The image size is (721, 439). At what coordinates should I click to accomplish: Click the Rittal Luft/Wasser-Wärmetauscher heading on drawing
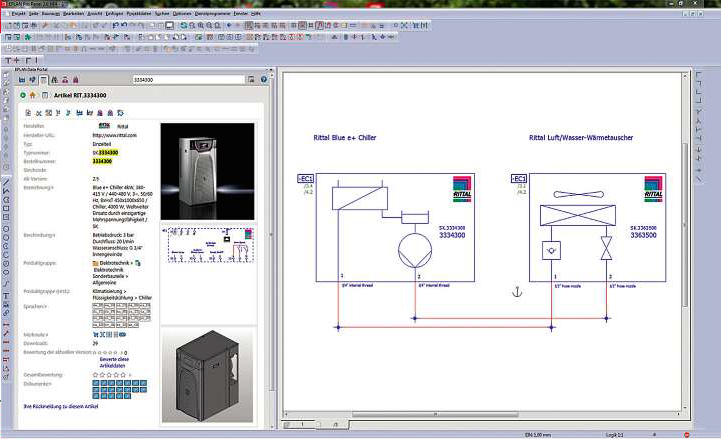[x=581, y=137]
